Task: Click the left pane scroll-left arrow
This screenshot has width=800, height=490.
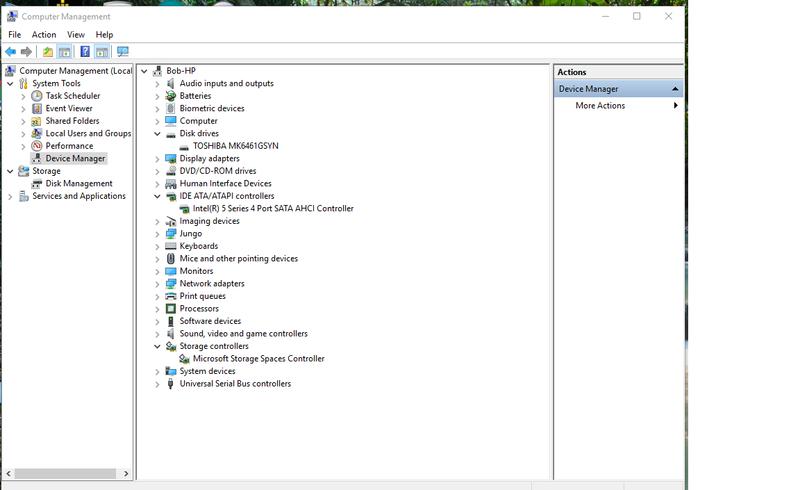Action: (8, 474)
